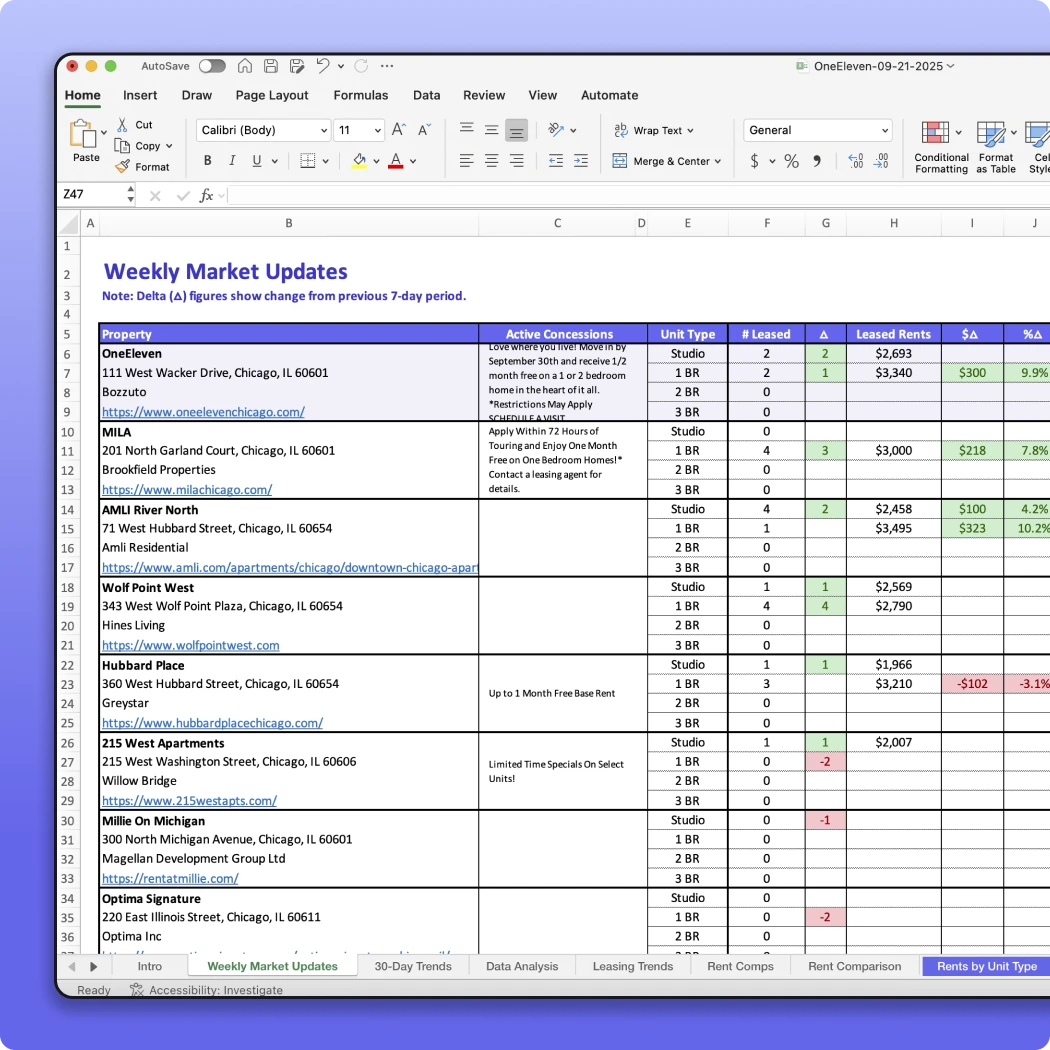Open the Undo history dropdown arrow

tap(341, 66)
